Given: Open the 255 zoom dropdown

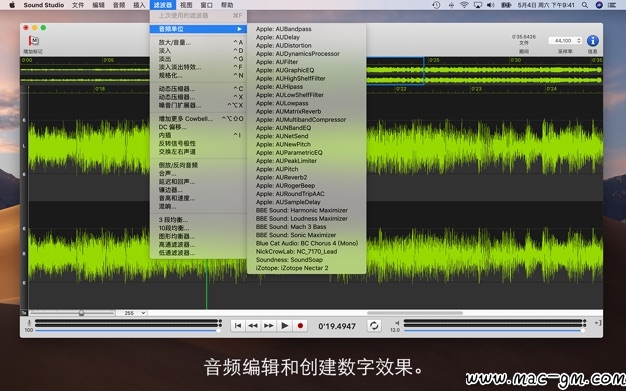Looking at the screenshot, I should [x=131, y=313].
